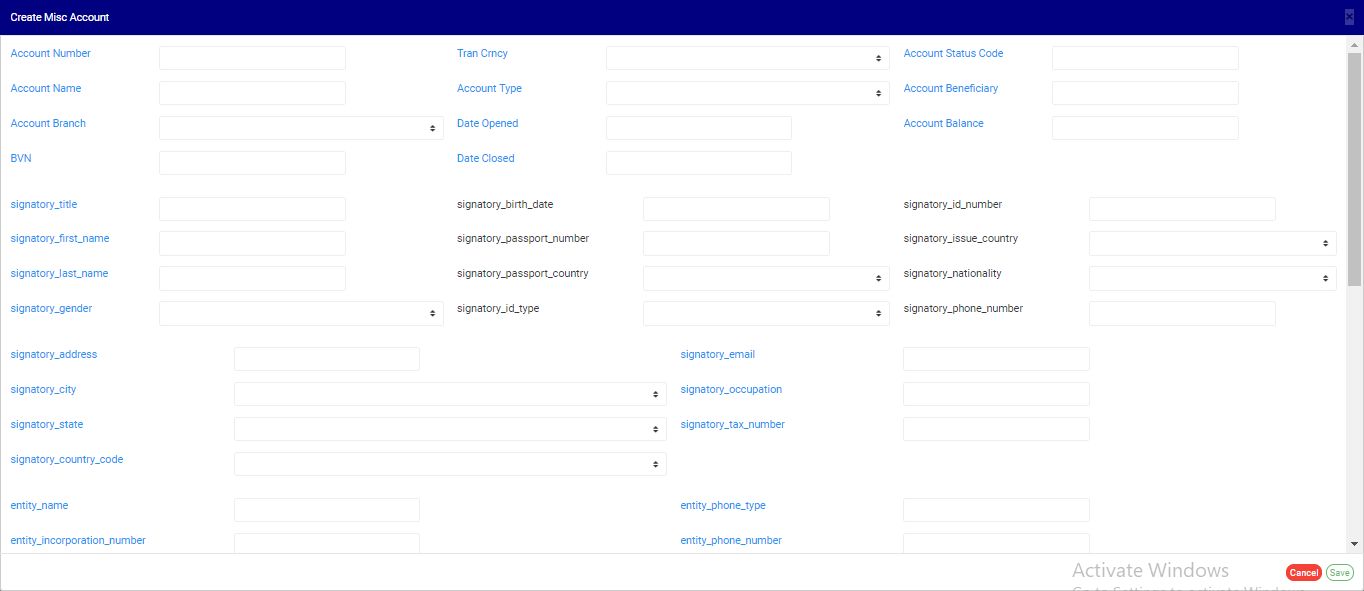Click the Date Opened input field
This screenshot has height=591, width=1364.
pos(698,128)
